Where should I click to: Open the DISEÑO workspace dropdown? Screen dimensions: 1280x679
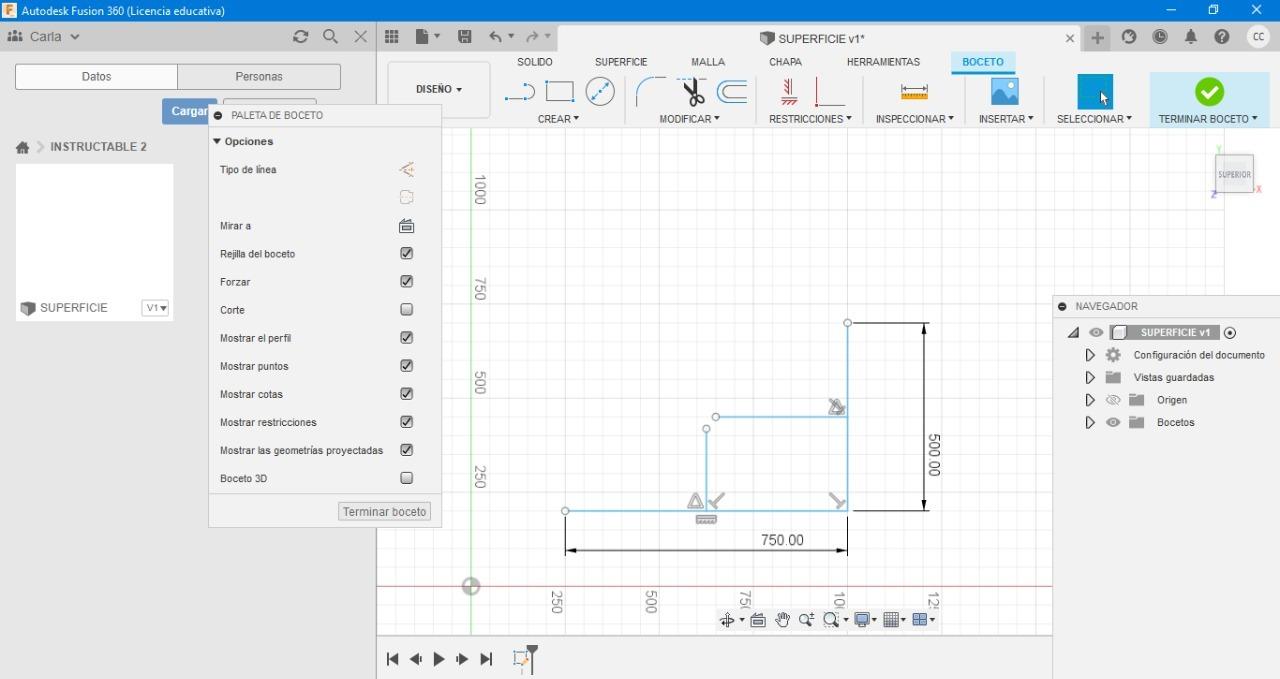[438, 89]
